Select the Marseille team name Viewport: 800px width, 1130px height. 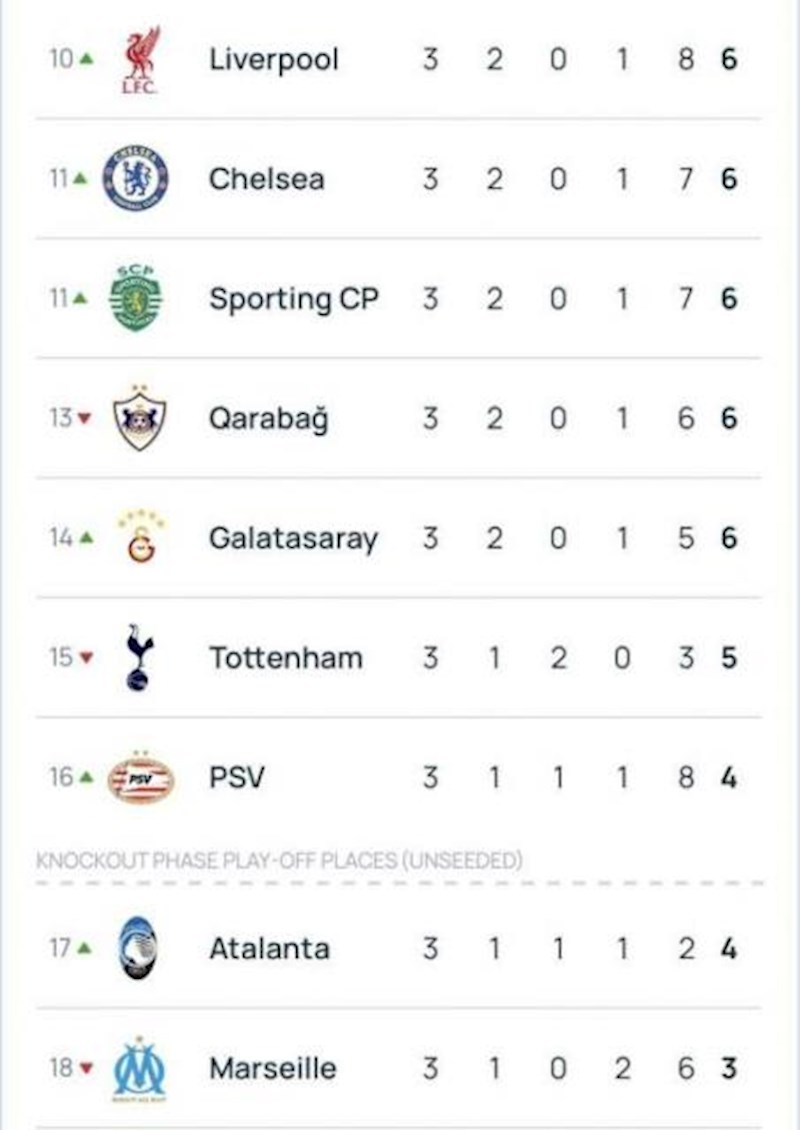[272, 1068]
